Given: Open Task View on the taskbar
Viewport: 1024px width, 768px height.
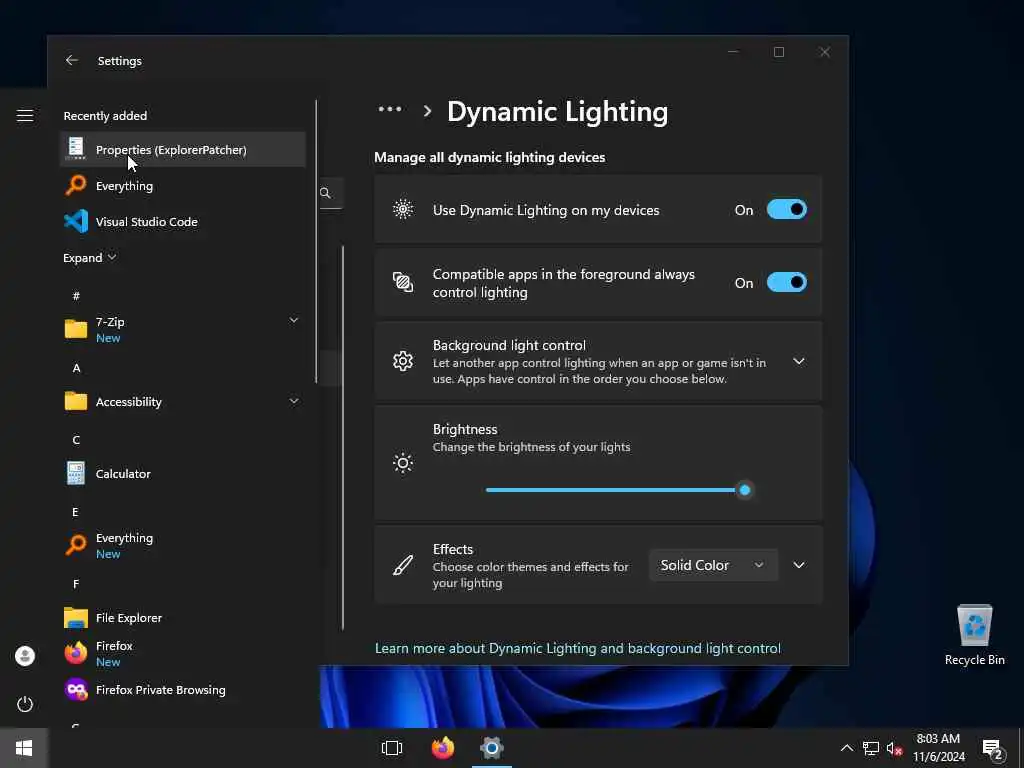Looking at the screenshot, I should [392, 748].
